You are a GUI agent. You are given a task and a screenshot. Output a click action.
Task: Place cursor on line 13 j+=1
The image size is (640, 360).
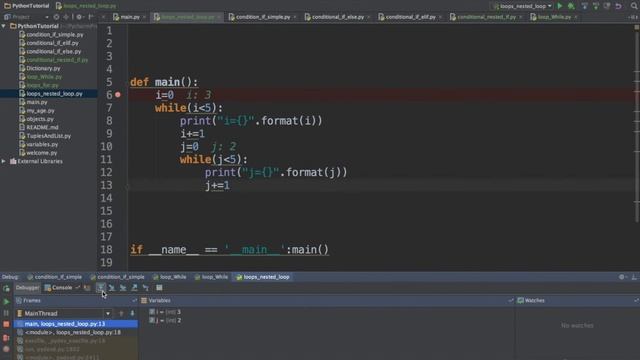(x=218, y=185)
